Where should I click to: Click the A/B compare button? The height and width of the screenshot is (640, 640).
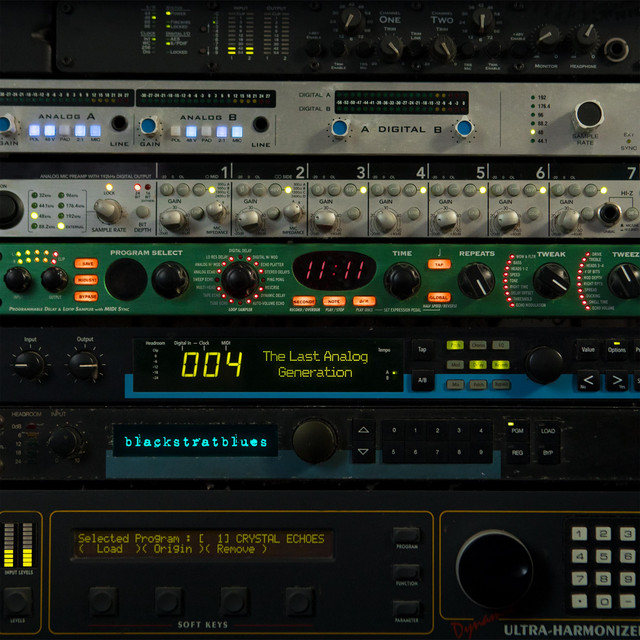422,380
